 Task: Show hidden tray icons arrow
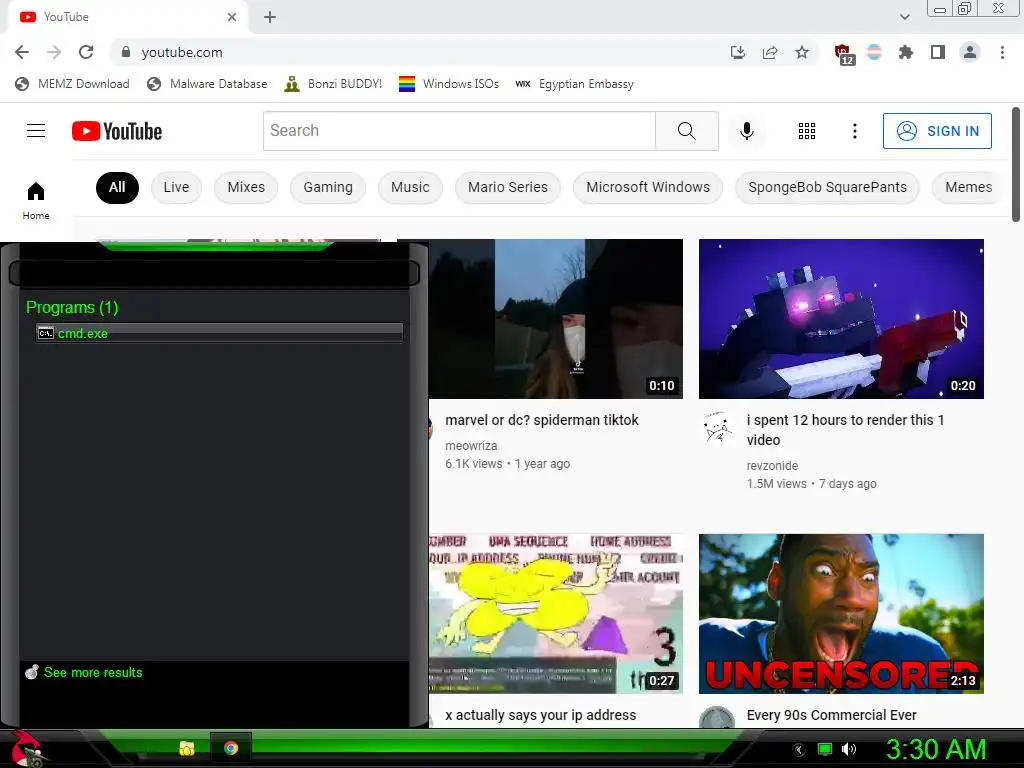(799, 750)
